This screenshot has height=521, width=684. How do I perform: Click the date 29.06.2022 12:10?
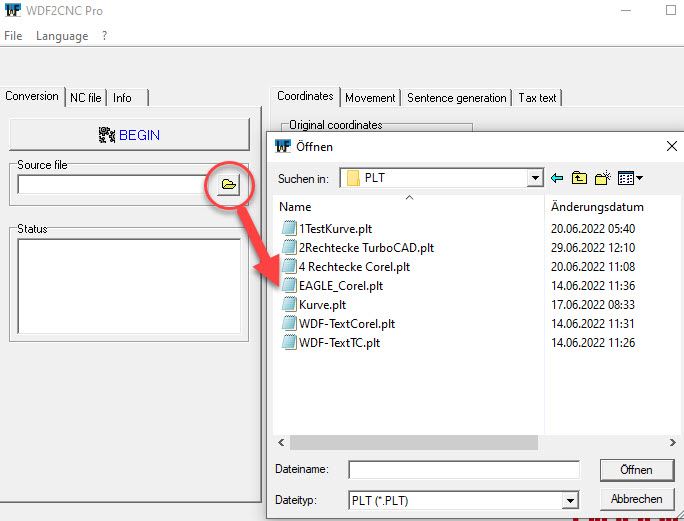coord(593,248)
